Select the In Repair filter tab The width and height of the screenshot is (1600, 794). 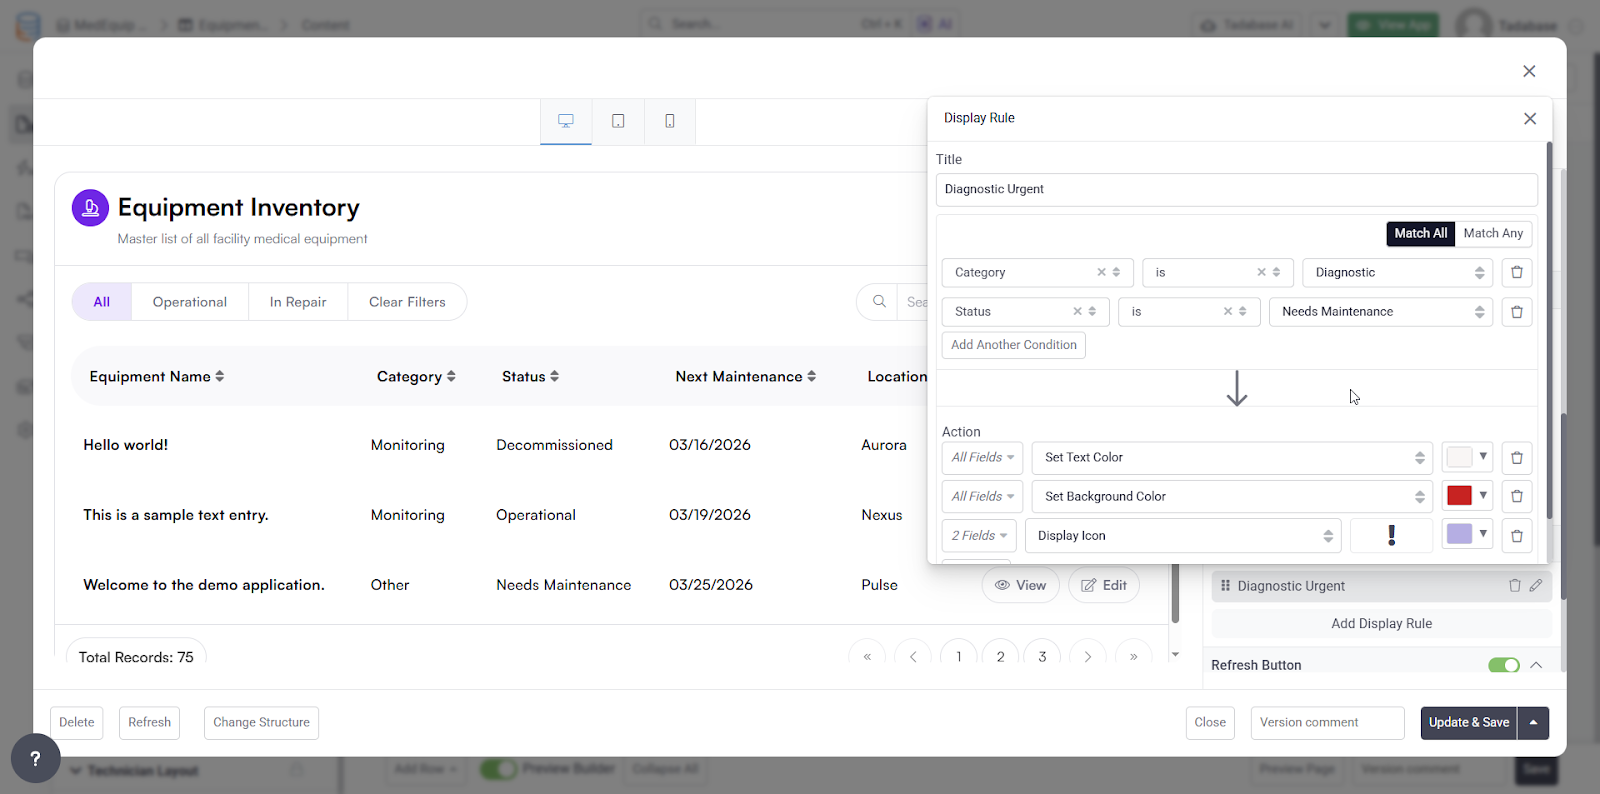298,302
